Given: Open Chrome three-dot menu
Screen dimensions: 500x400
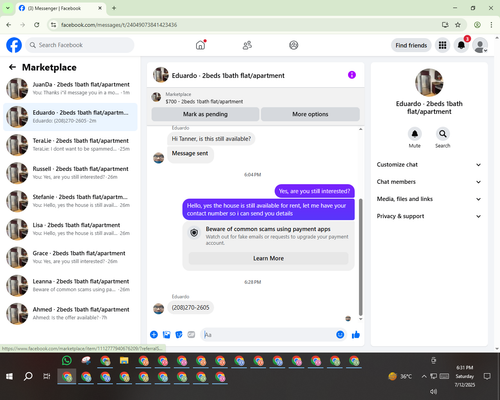Looking at the screenshot, I should point(491,25).
